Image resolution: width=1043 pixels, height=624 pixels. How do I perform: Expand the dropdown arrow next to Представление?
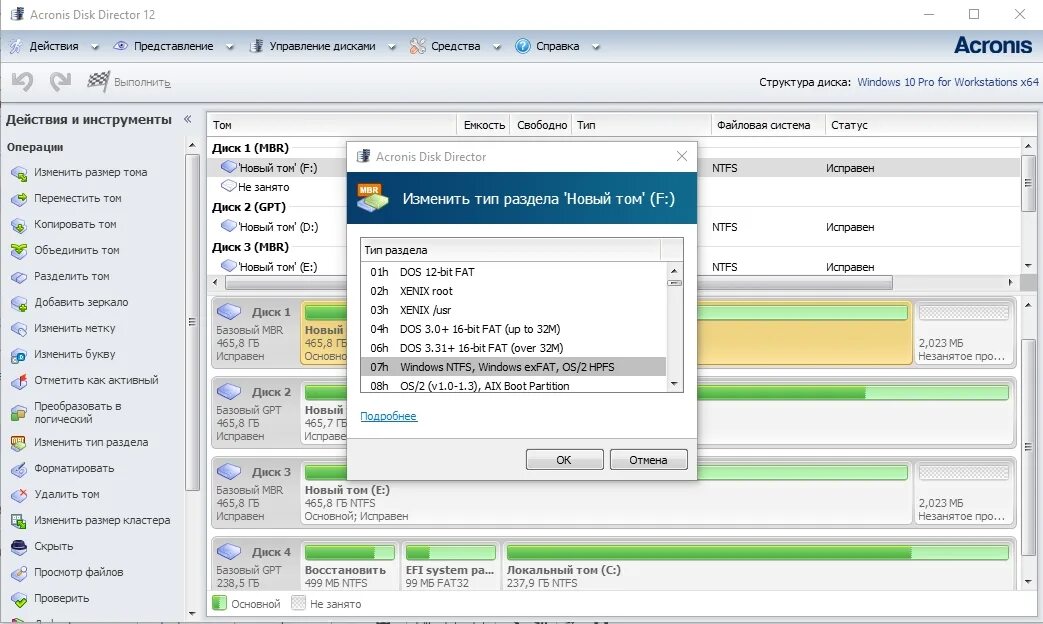(x=229, y=47)
